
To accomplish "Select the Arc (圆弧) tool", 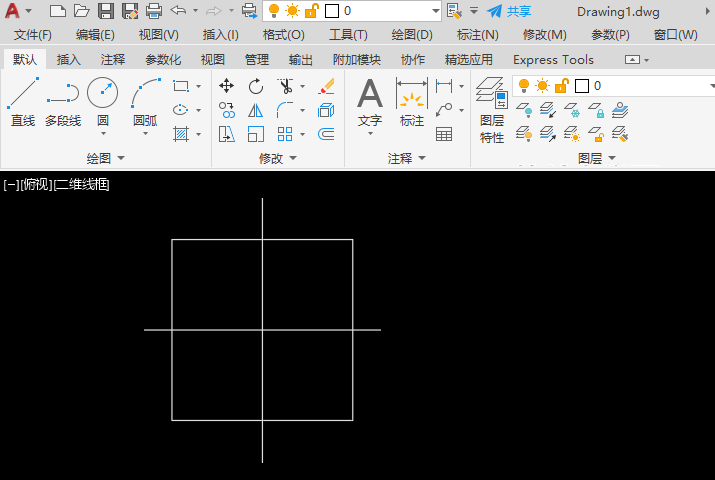I will point(145,100).
